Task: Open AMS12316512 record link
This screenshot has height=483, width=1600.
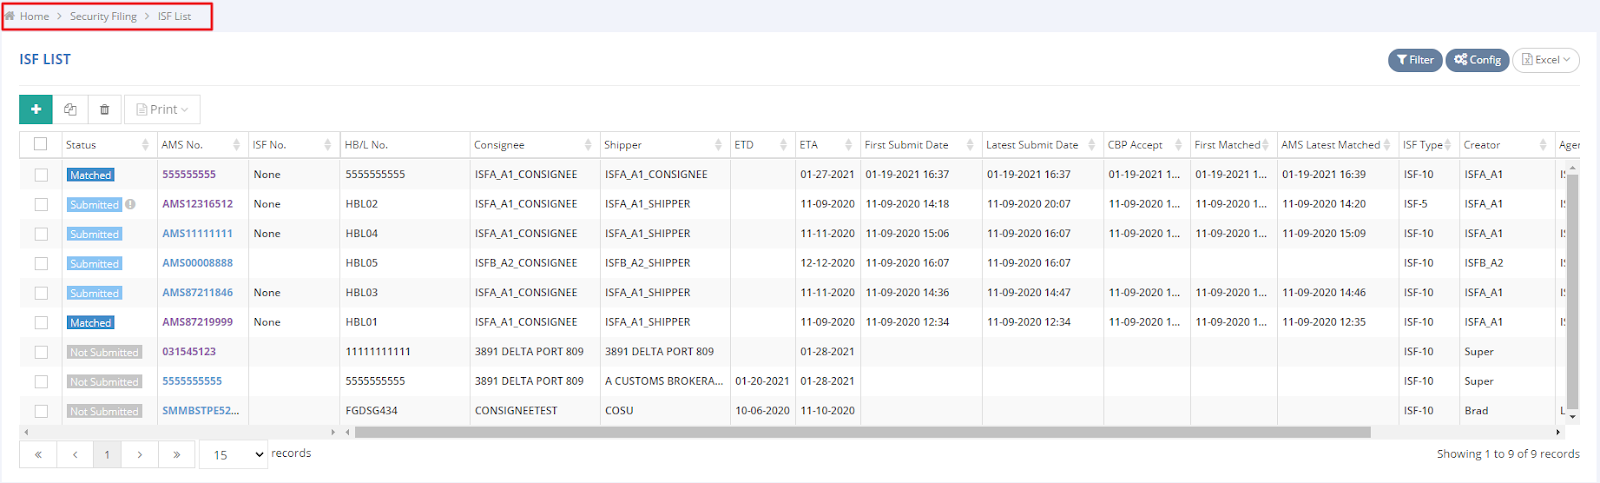Action: (197, 204)
